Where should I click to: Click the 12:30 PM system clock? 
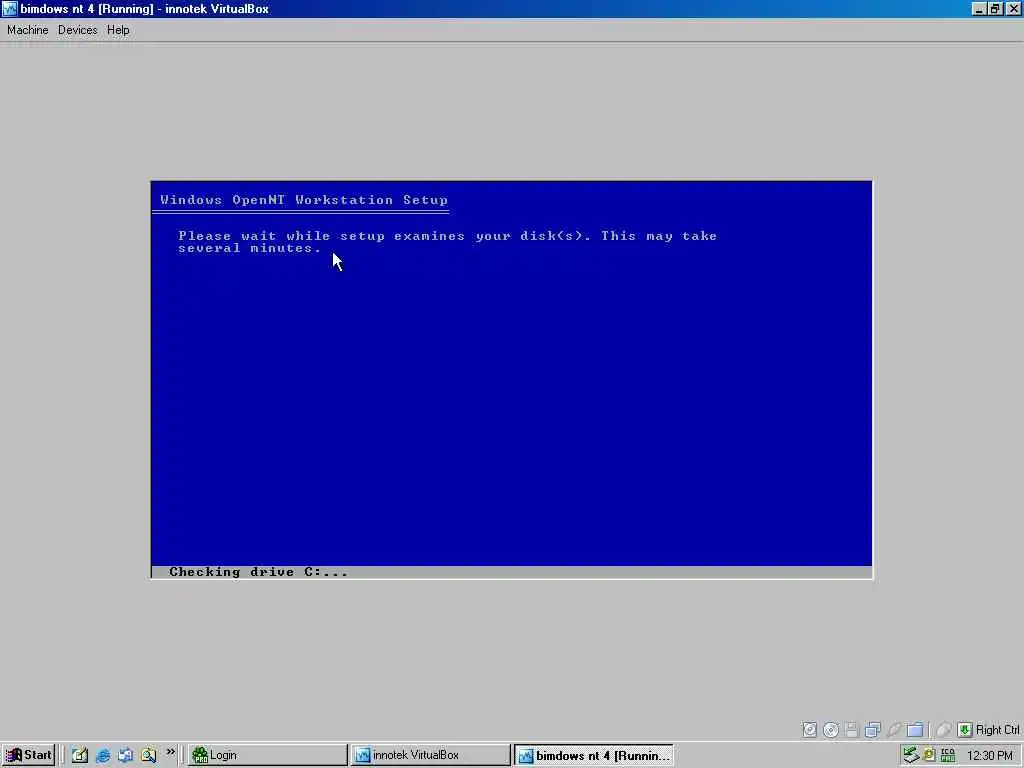coord(989,755)
